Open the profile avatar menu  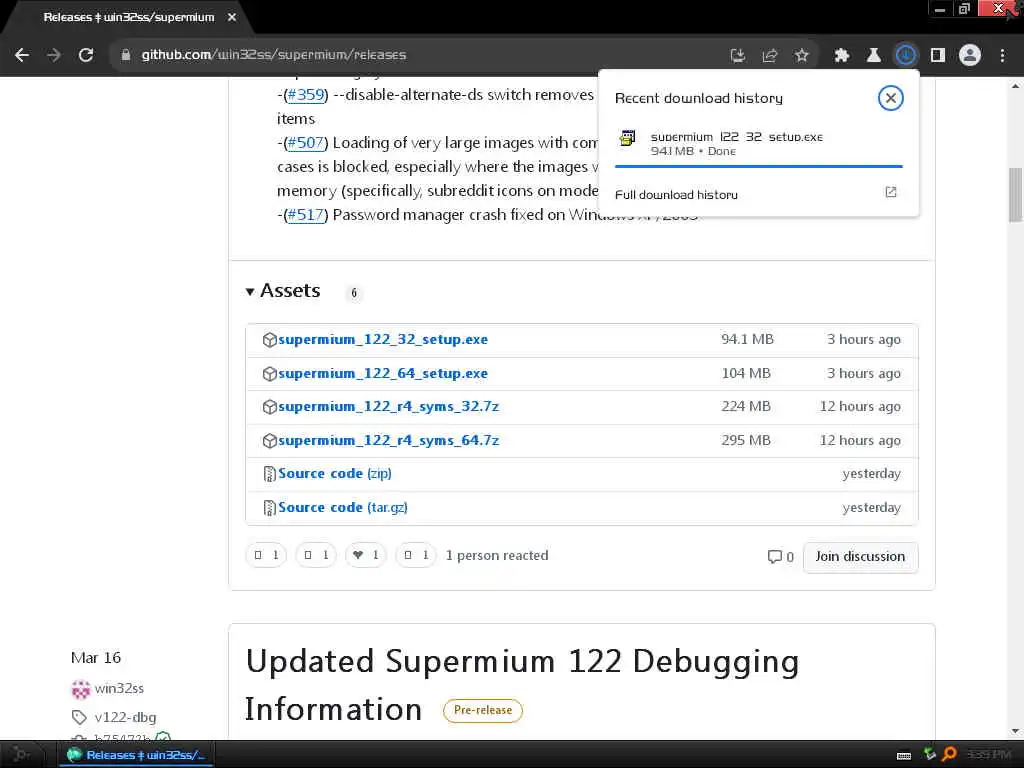tap(970, 56)
